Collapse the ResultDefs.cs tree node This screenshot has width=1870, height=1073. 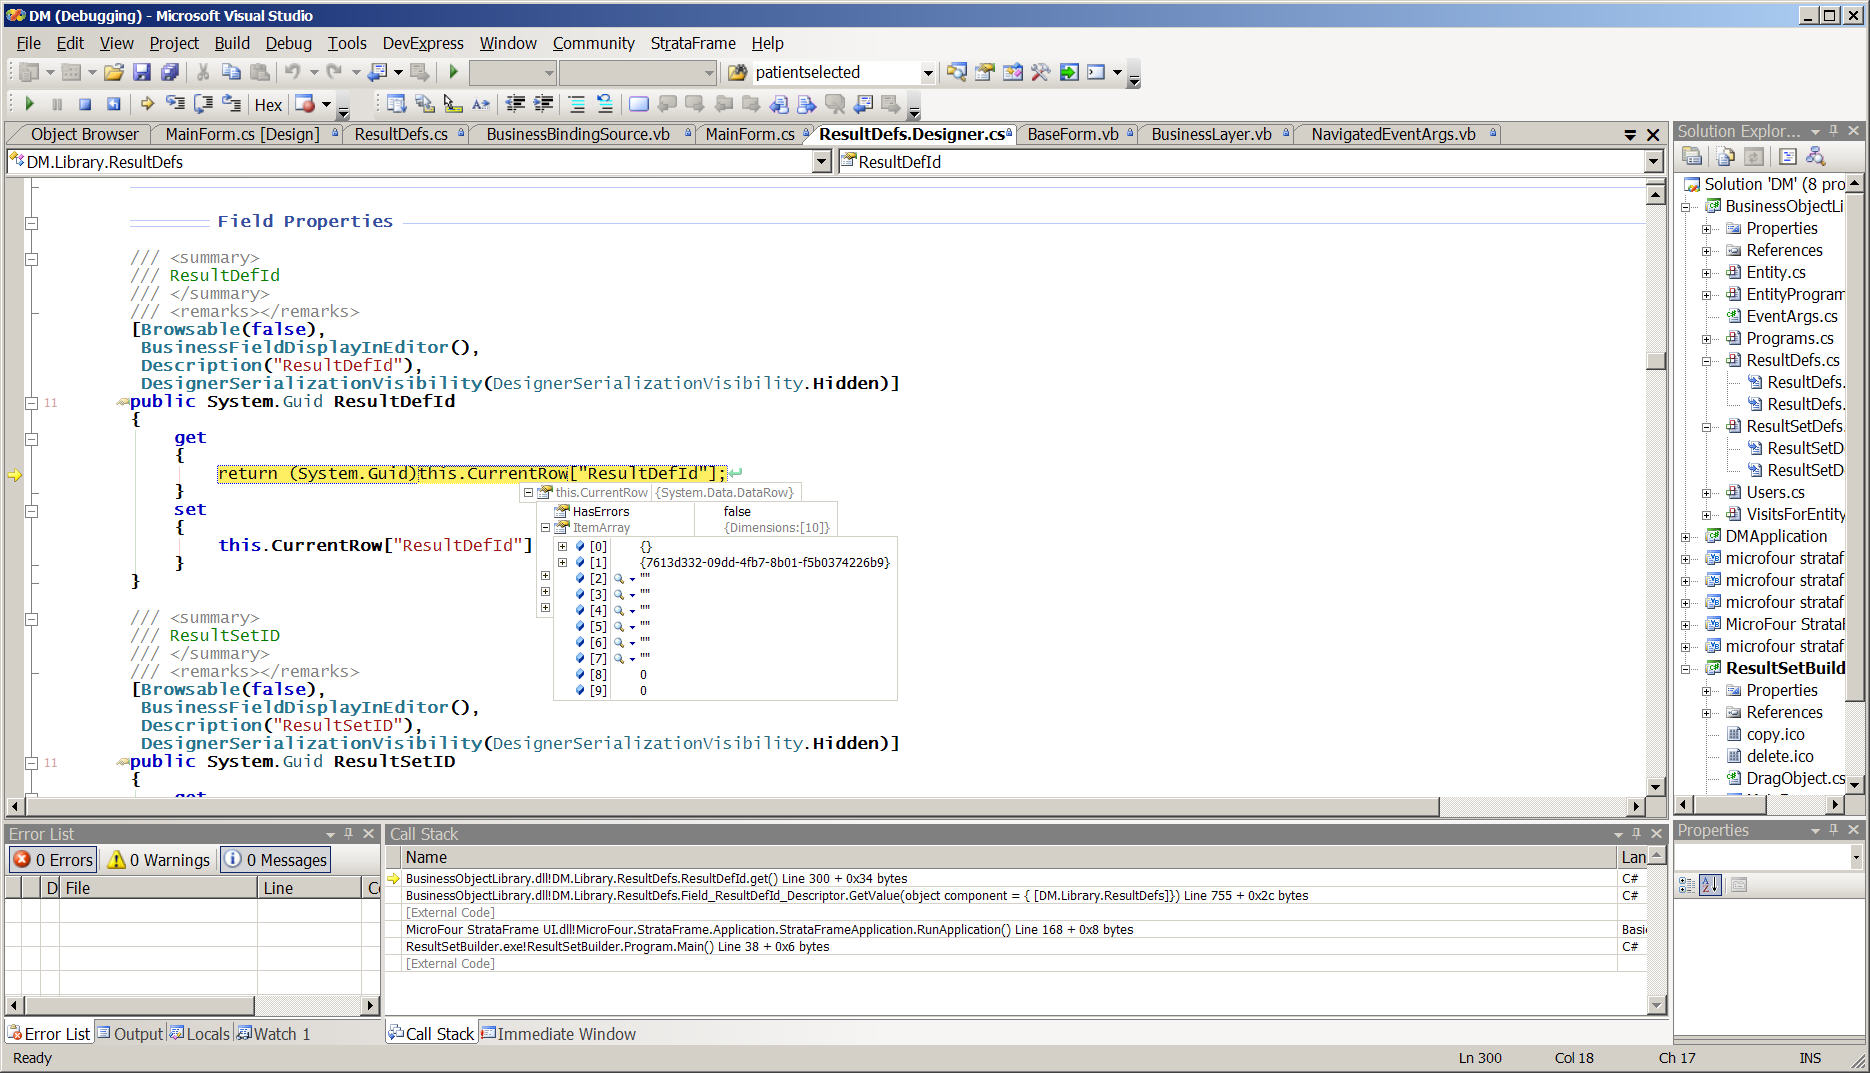pyautogui.click(x=1707, y=361)
